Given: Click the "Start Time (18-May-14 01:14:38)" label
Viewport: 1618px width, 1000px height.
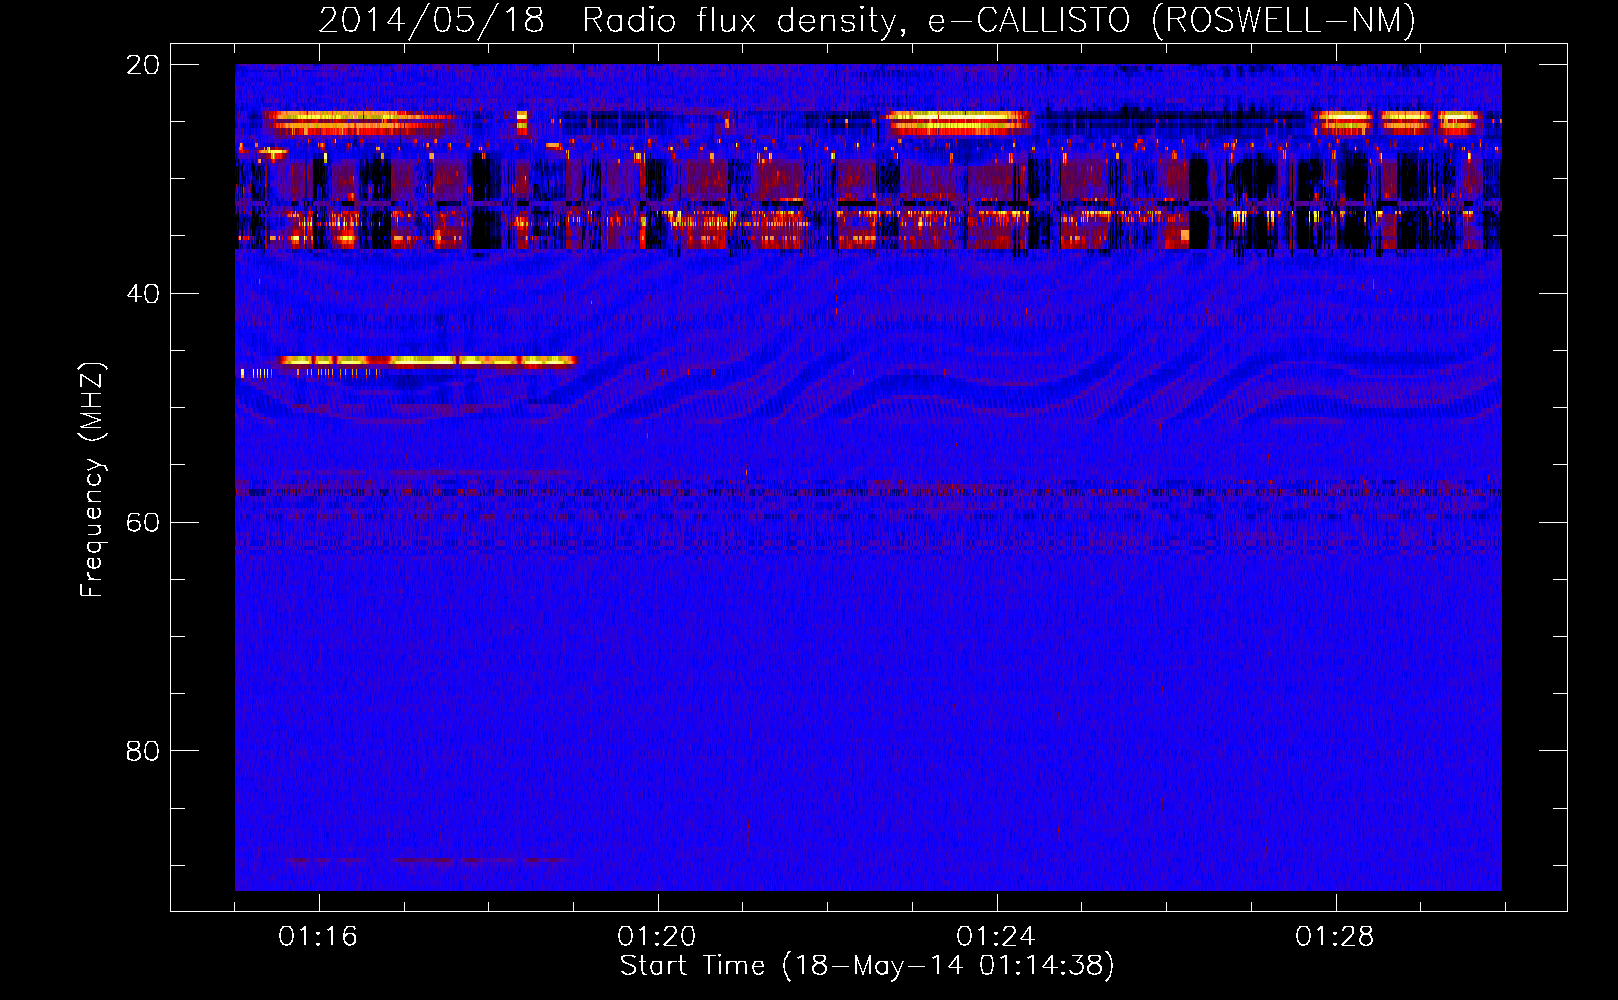Looking at the screenshot, I should pos(867,966).
